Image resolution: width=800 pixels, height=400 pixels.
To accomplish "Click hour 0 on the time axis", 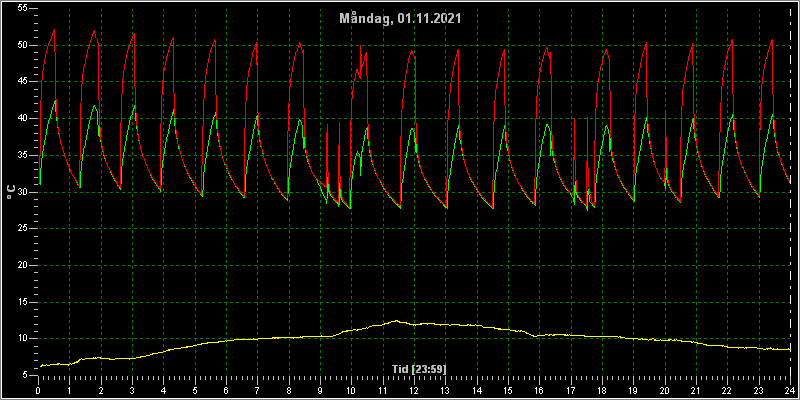I will coord(38,390).
